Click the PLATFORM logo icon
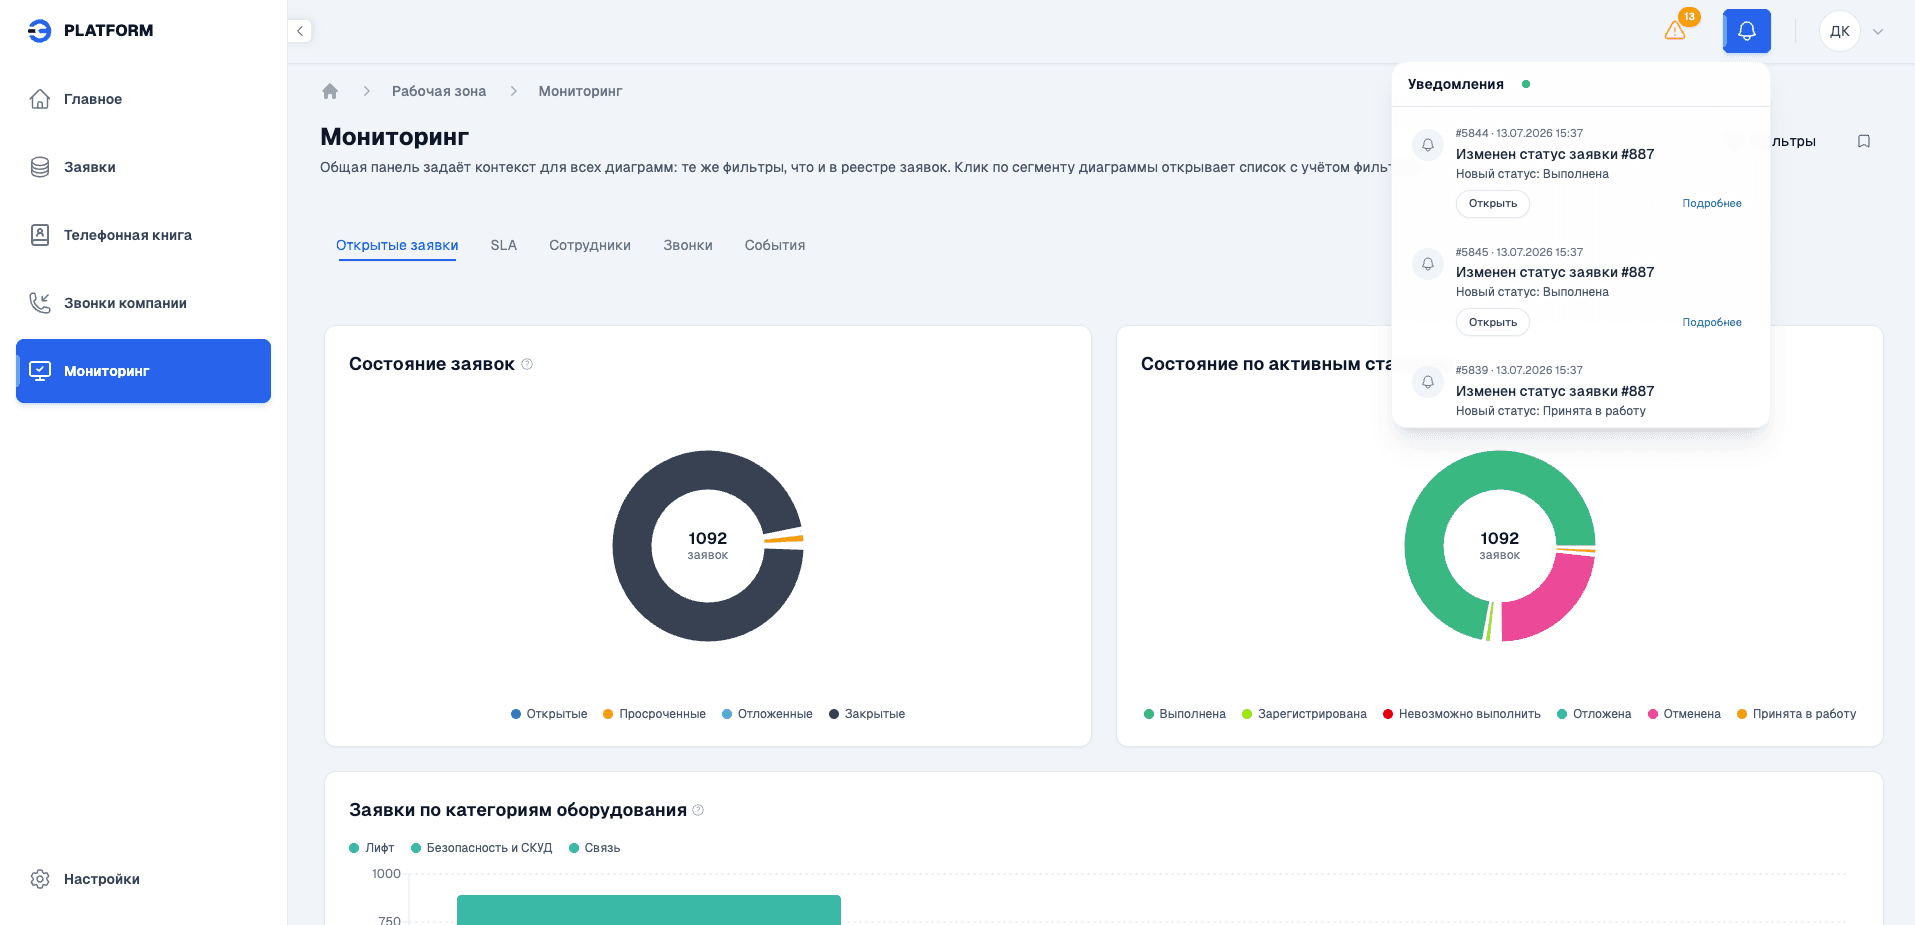Viewport: 1915px width, 925px height. [39, 31]
